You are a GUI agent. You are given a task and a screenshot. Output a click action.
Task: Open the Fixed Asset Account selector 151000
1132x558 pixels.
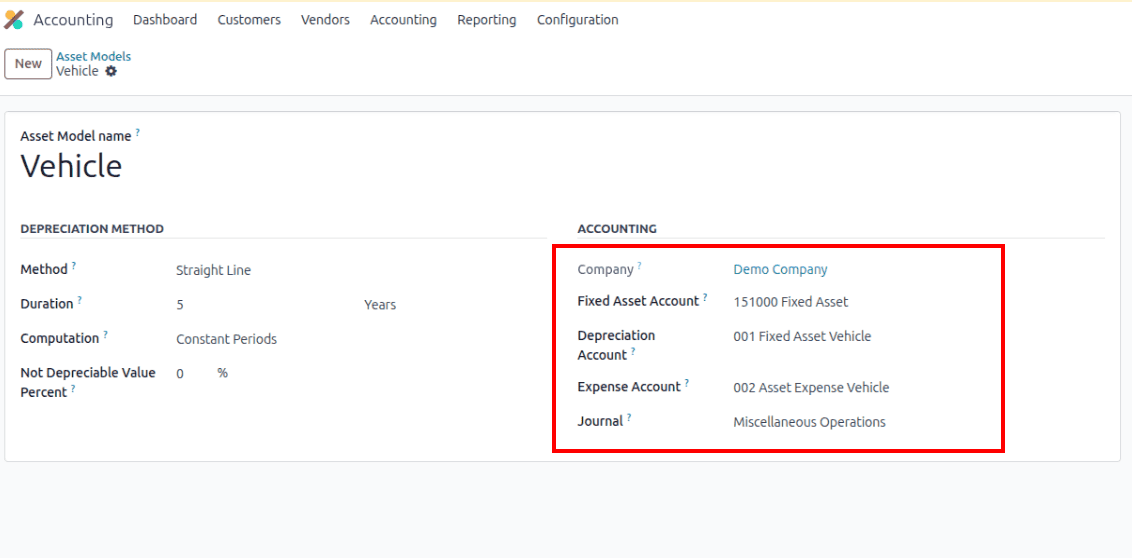791,302
